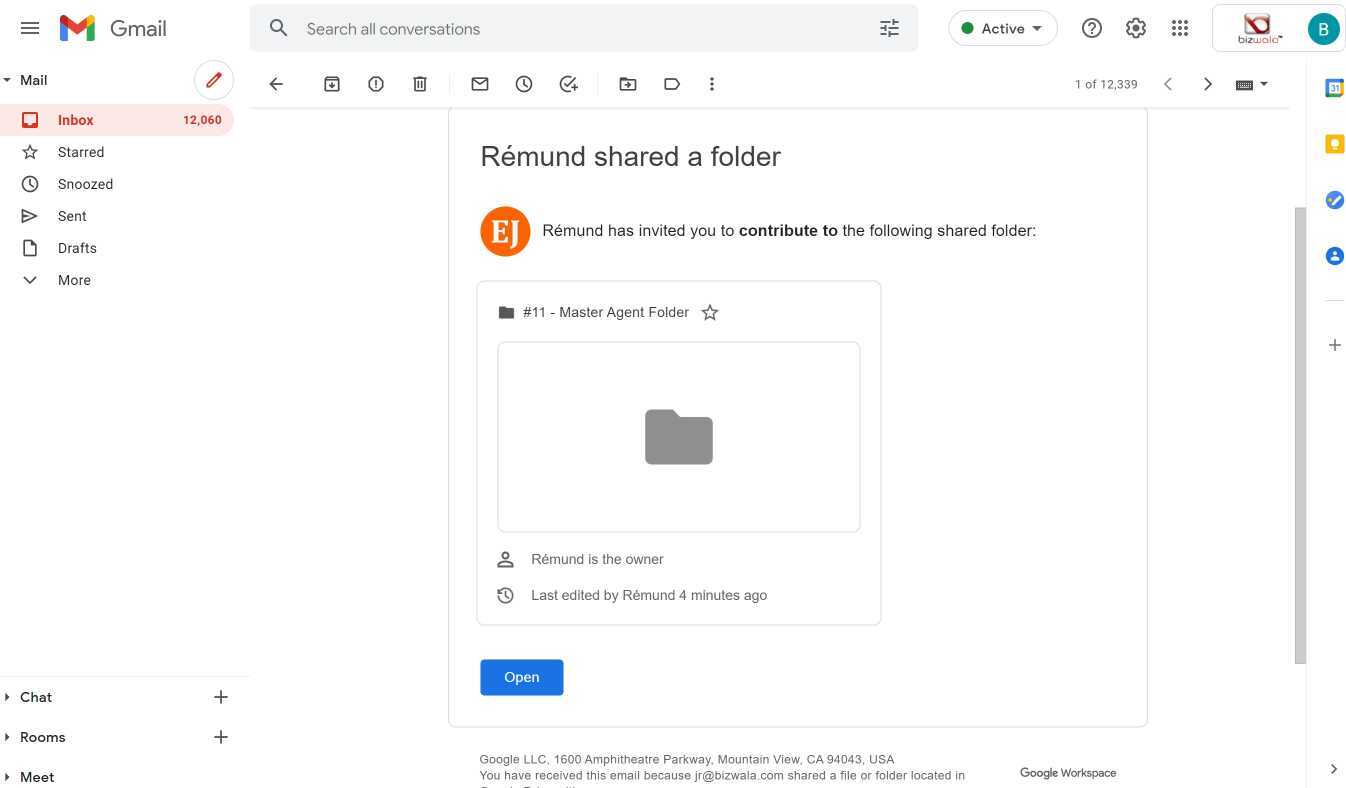Open the Active status dropdown
Image resolution: width=1346 pixels, height=788 pixels.
pyautogui.click(x=1002, y=29)
